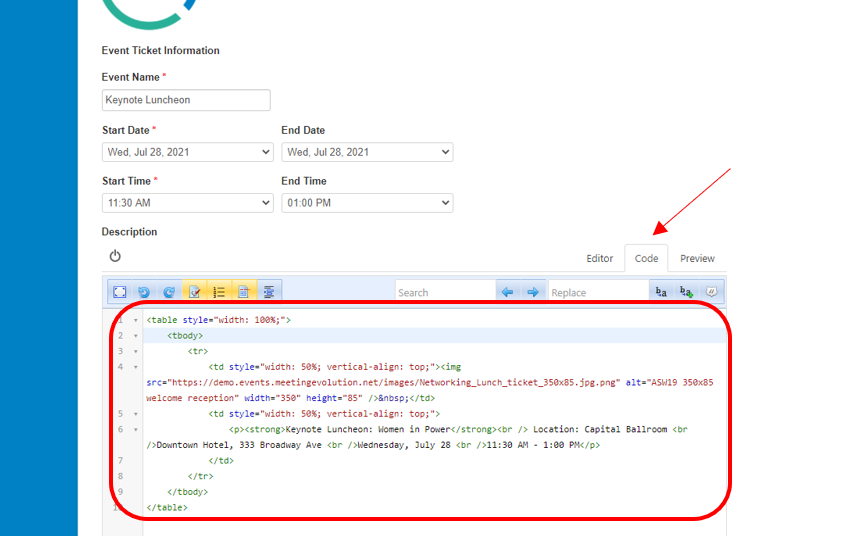Image resolution: width=843 pixels, height=536 pixels.
Task: Jump to next search match arrow
Action: tap(532, 292)
